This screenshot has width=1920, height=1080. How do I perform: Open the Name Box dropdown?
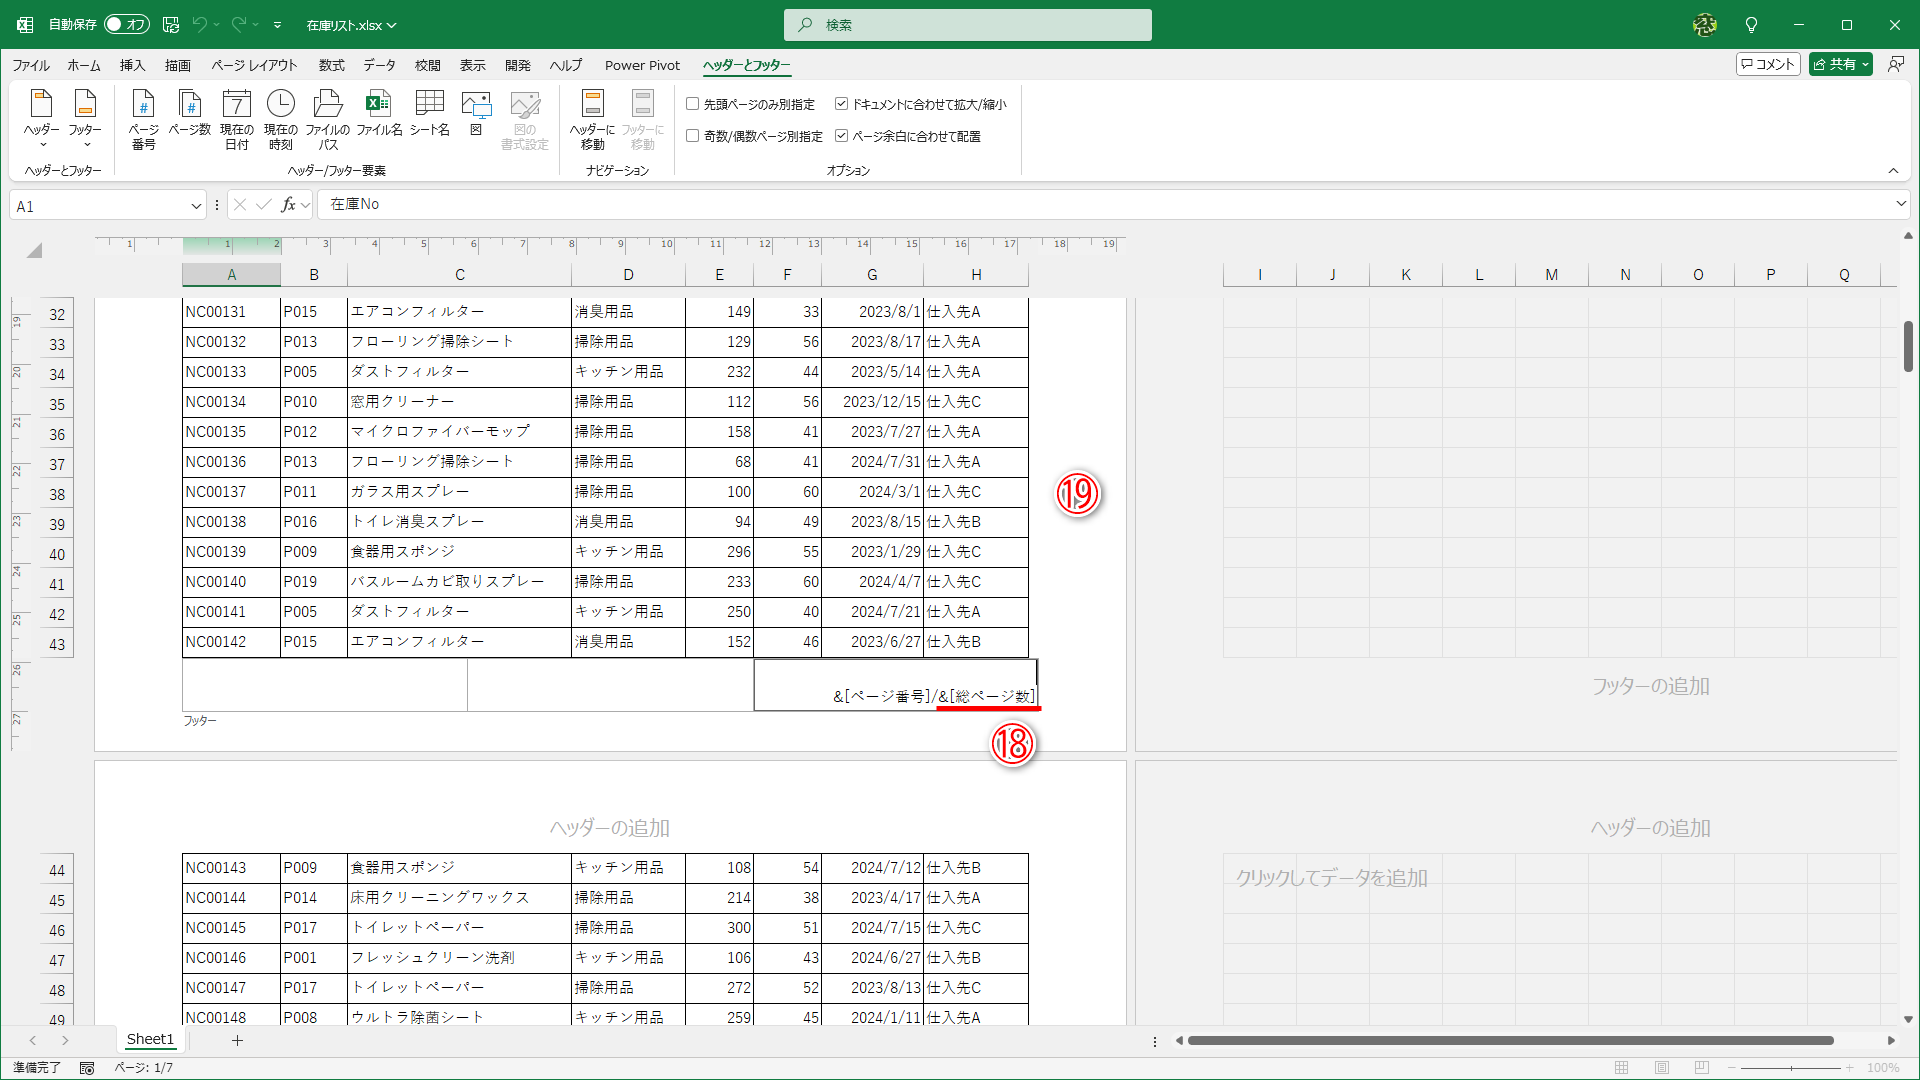[194, 205]
